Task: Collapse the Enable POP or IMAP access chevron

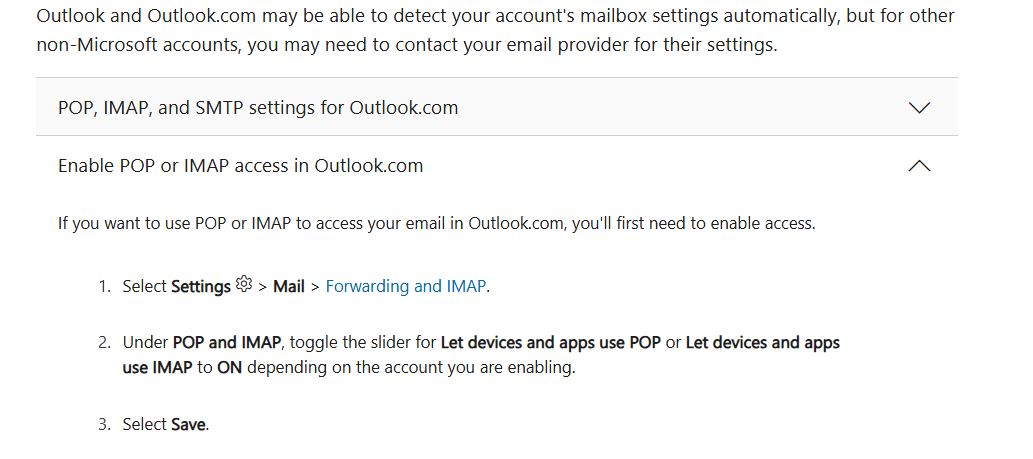Action: 919,166
